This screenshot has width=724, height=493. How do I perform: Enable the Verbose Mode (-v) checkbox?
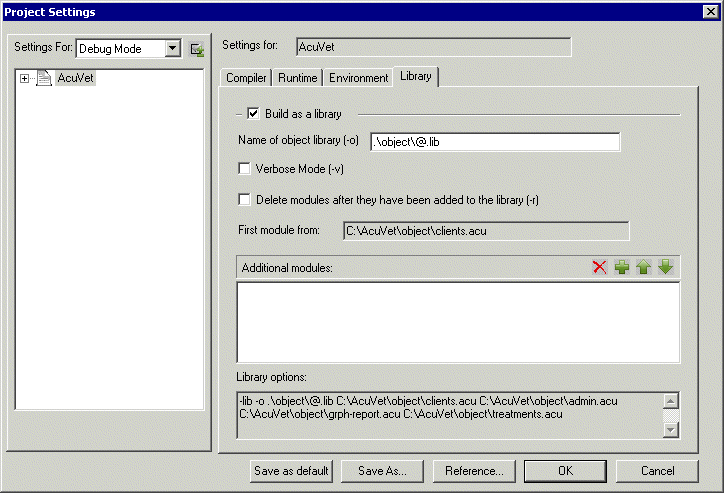(245, 169)
